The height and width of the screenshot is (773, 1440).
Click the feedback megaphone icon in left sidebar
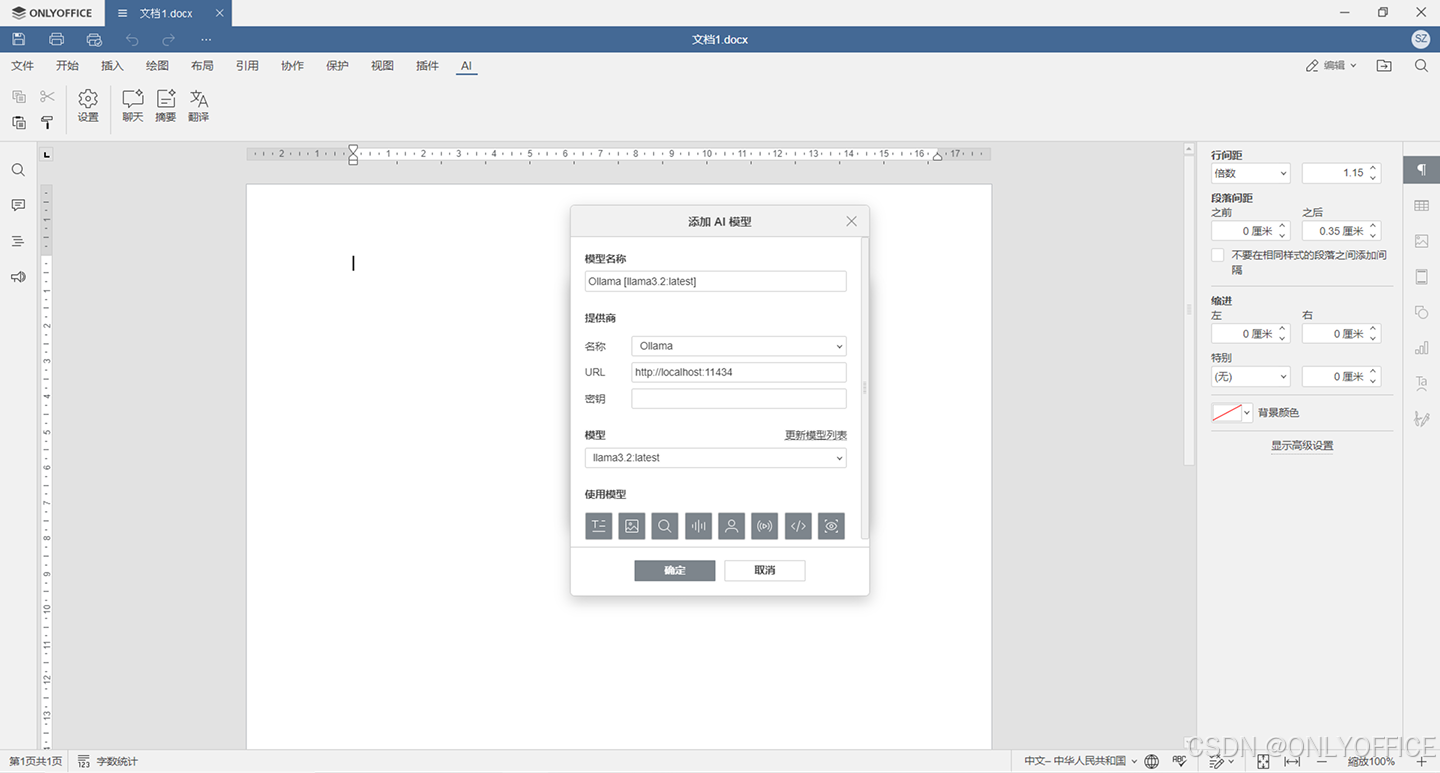coord(18,277)
